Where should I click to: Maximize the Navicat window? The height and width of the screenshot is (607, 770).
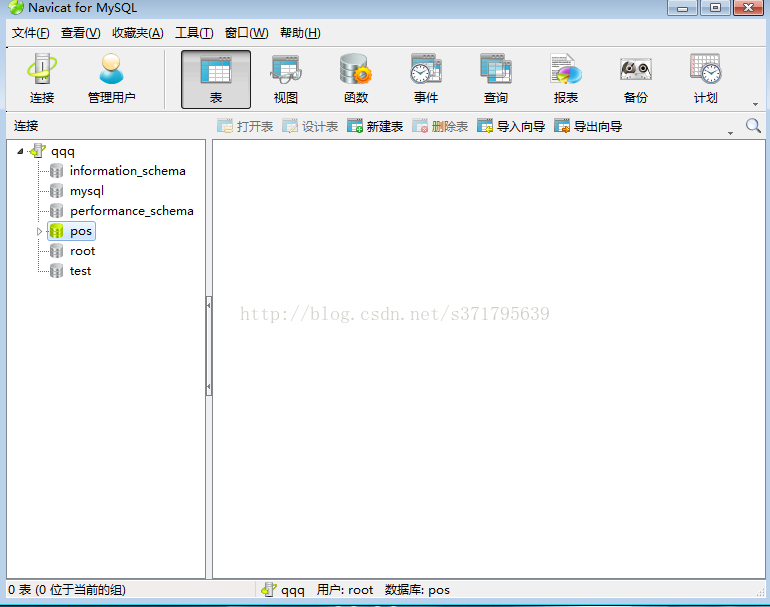[715, 8]
